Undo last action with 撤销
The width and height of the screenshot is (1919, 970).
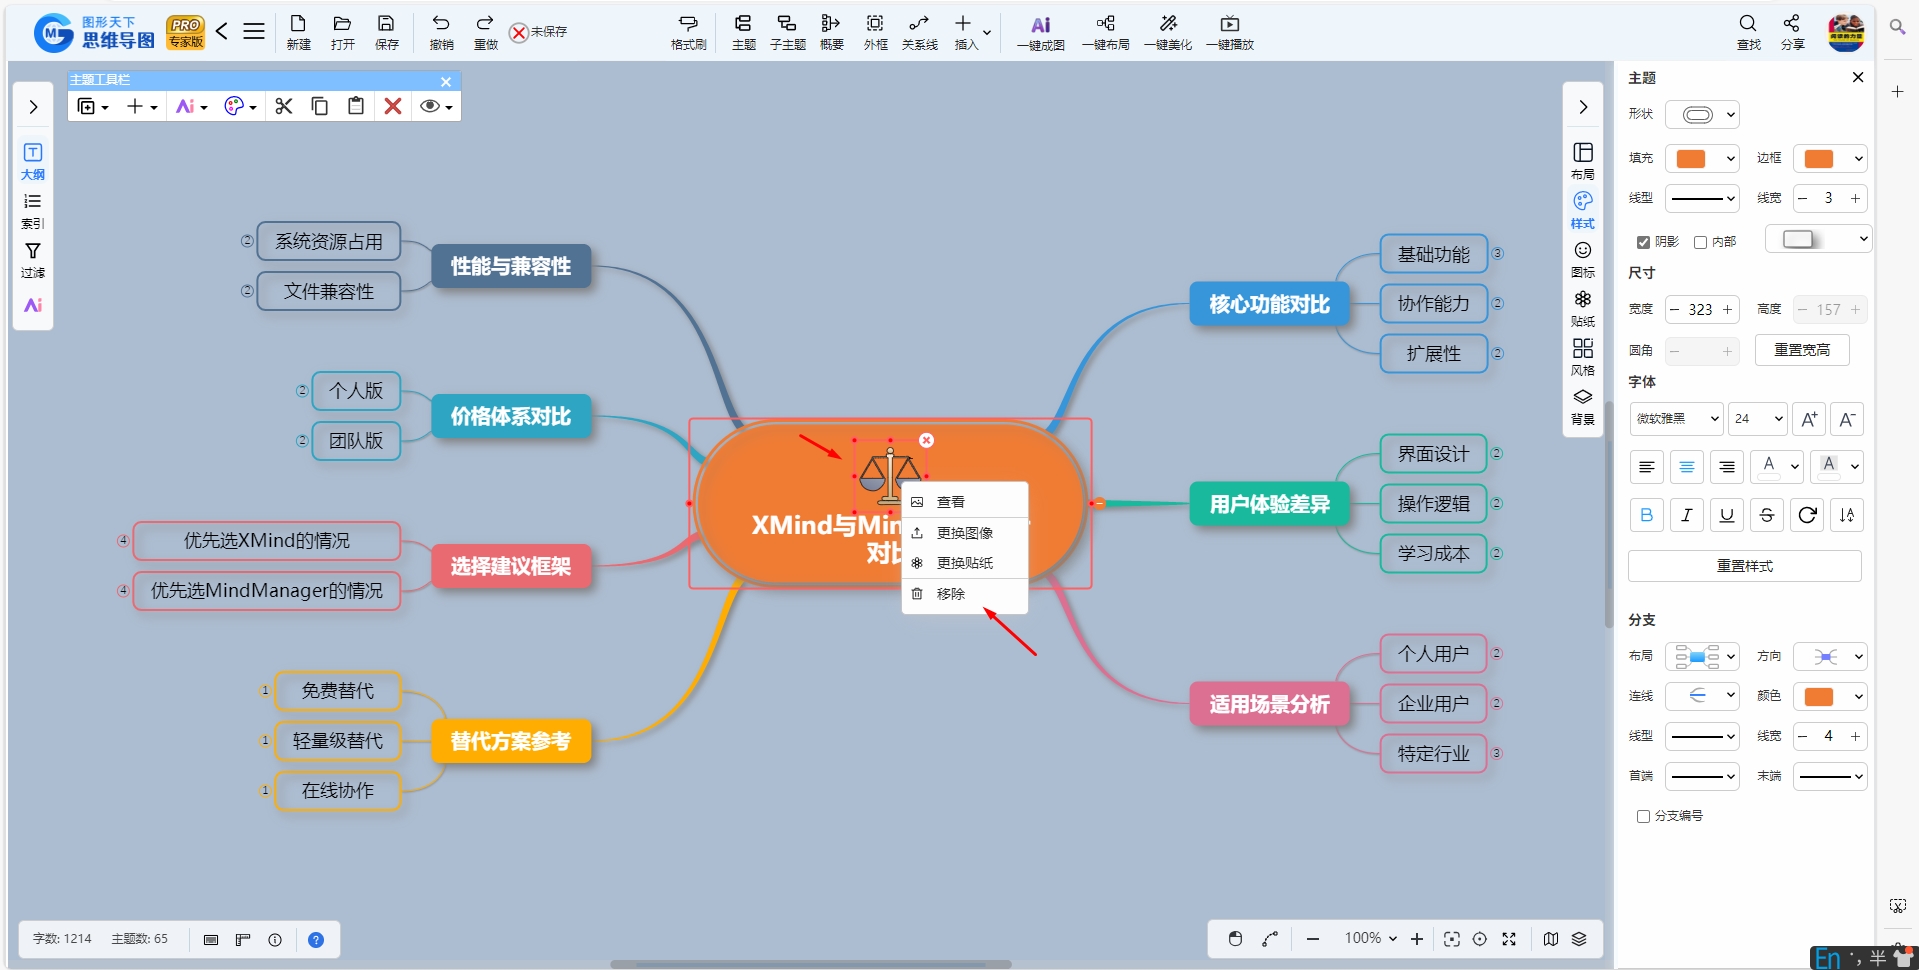click(x=441, y=32)
